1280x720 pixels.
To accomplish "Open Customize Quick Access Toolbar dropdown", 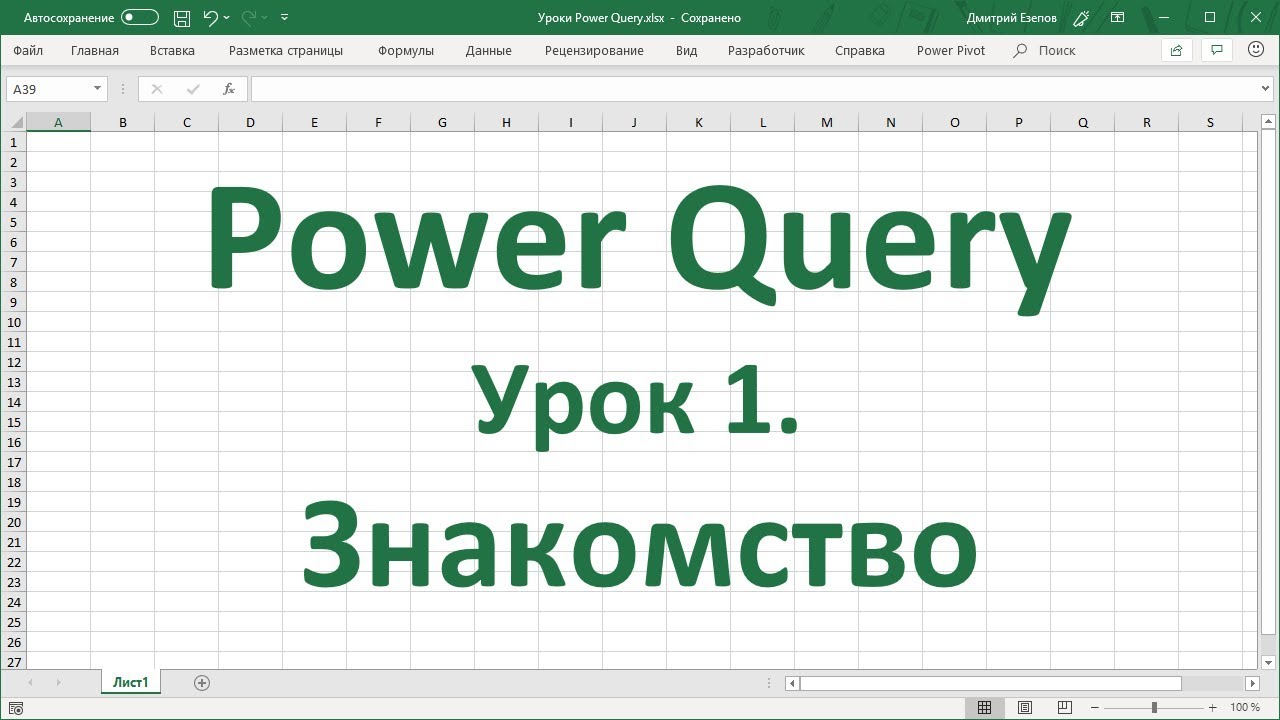I will pos(285,18).
